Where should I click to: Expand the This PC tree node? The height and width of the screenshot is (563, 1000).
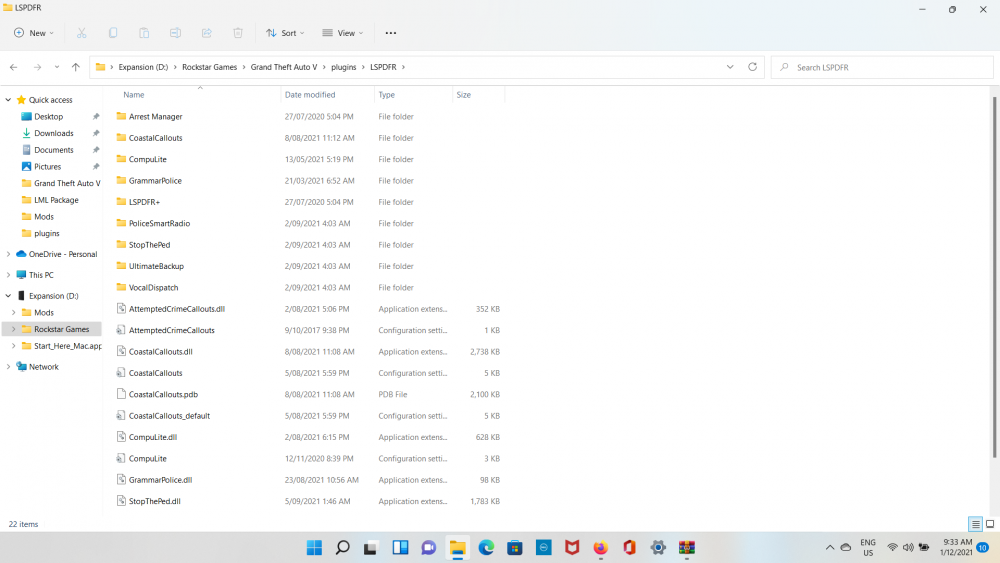click(8, 275)
